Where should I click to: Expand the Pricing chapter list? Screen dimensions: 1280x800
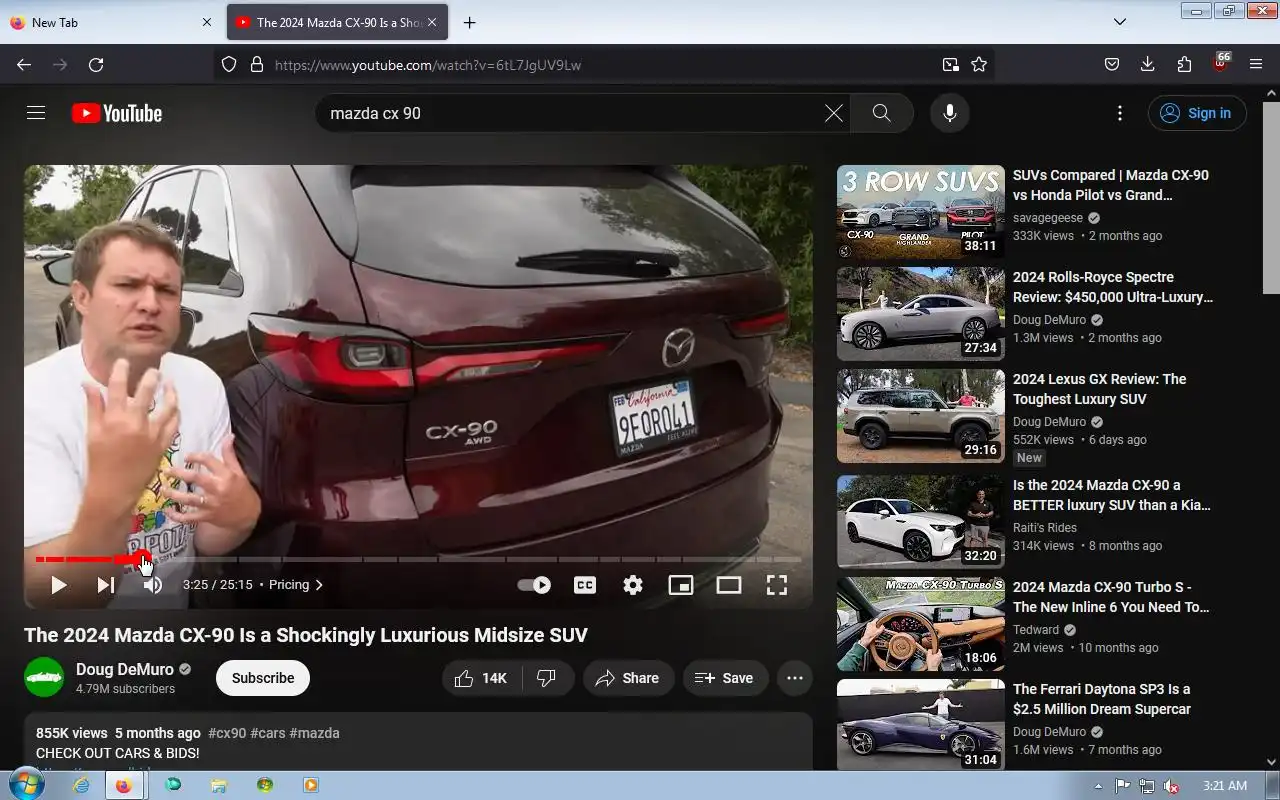296,585
